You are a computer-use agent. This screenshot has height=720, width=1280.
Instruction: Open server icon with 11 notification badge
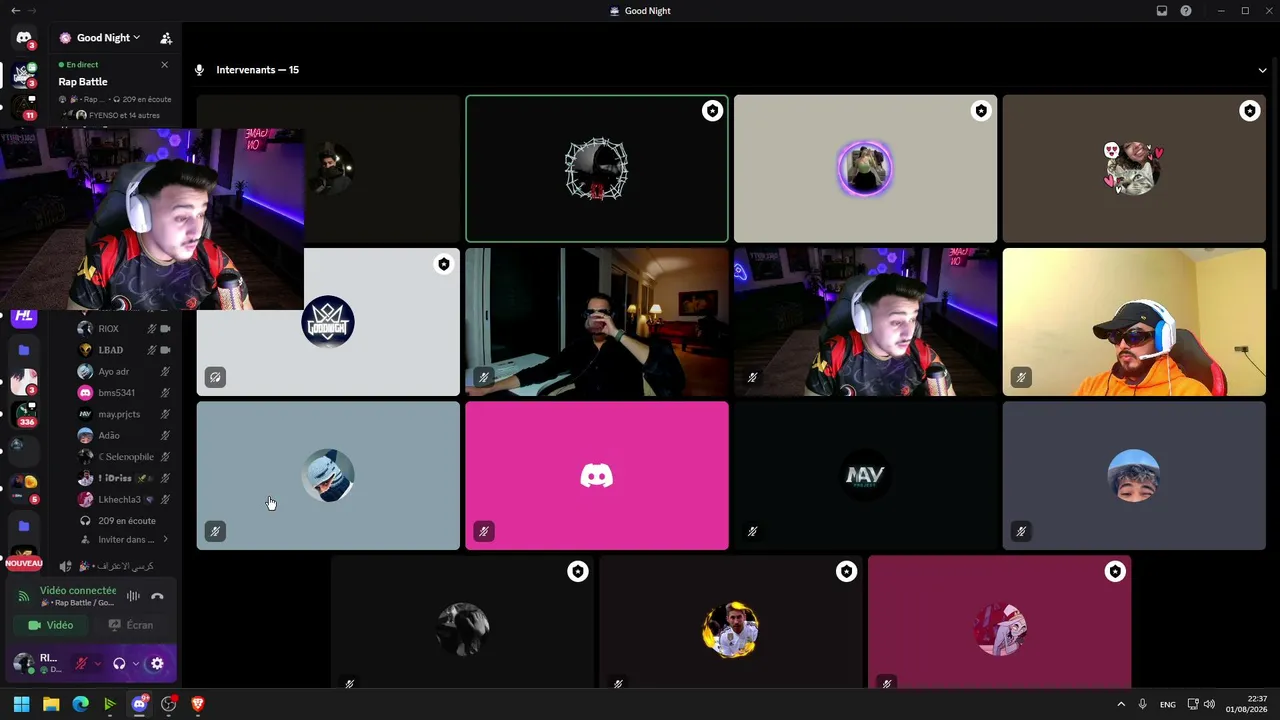(x=24, y=106)
